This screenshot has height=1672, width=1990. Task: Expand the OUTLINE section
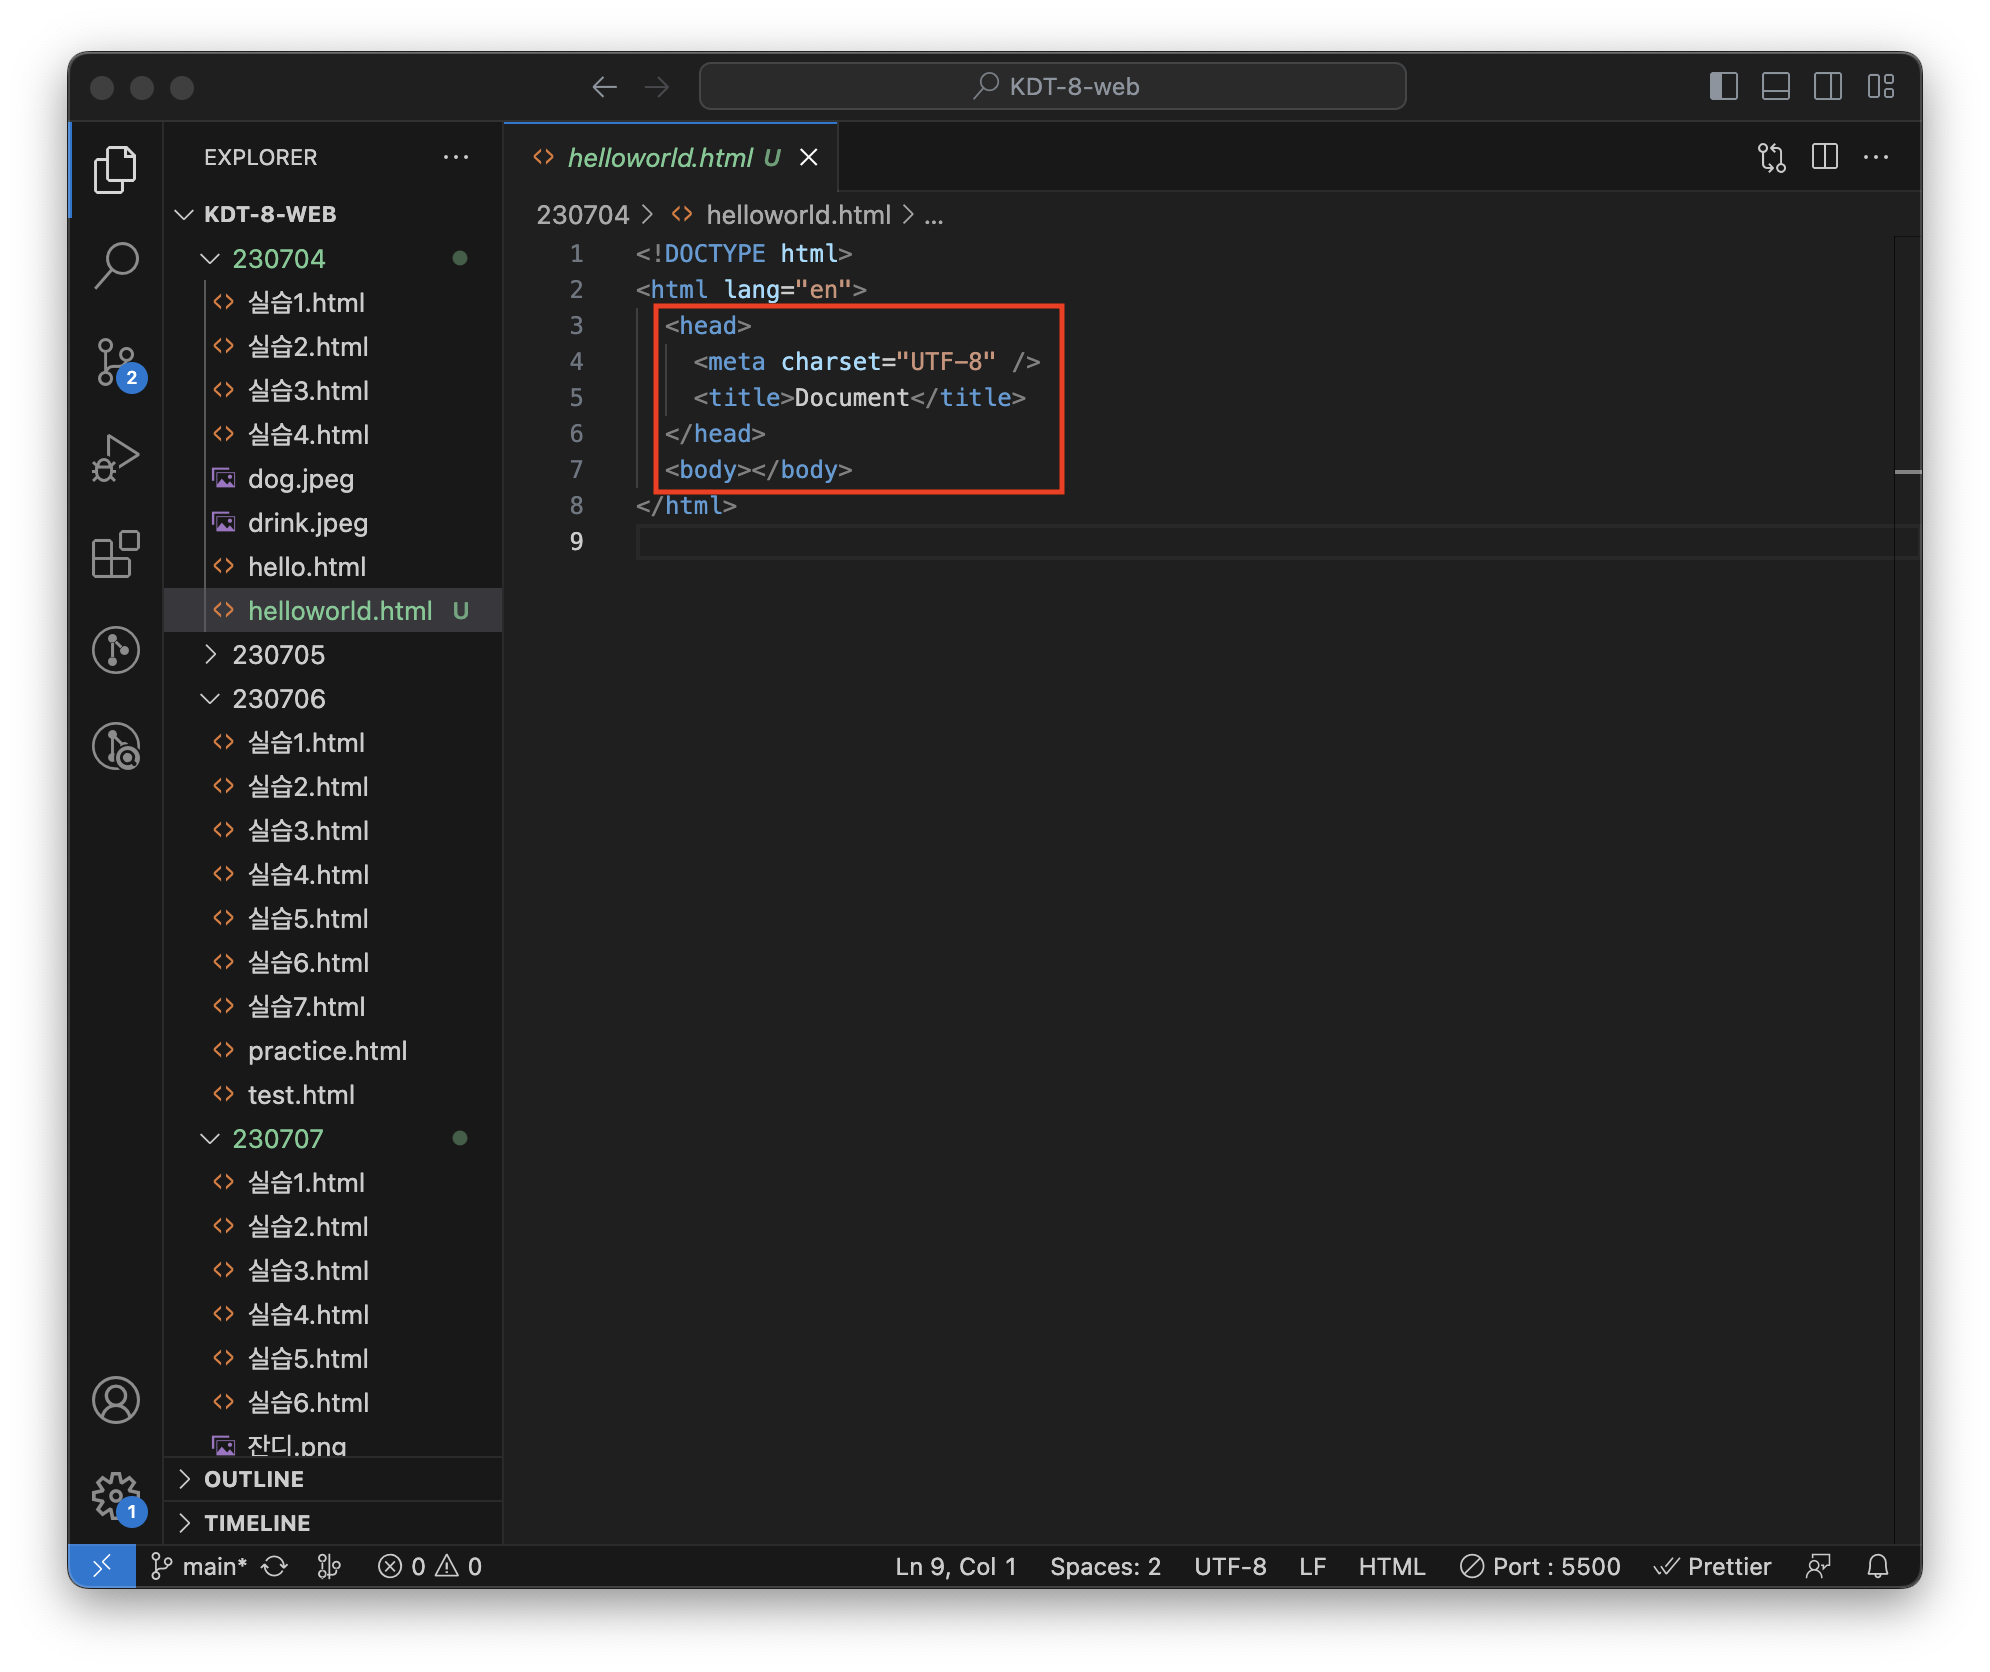tap(254, 1479)
